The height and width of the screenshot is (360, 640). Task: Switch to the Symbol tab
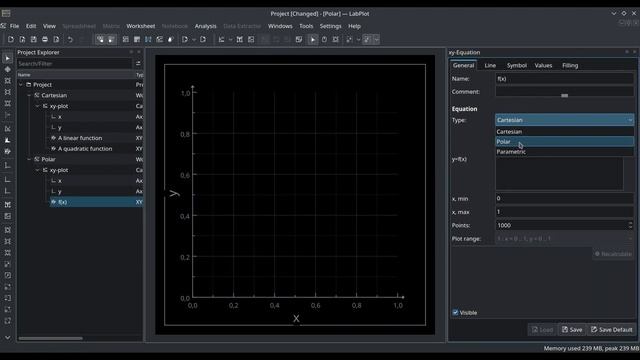pyautogui.click(x=517, y=65)
